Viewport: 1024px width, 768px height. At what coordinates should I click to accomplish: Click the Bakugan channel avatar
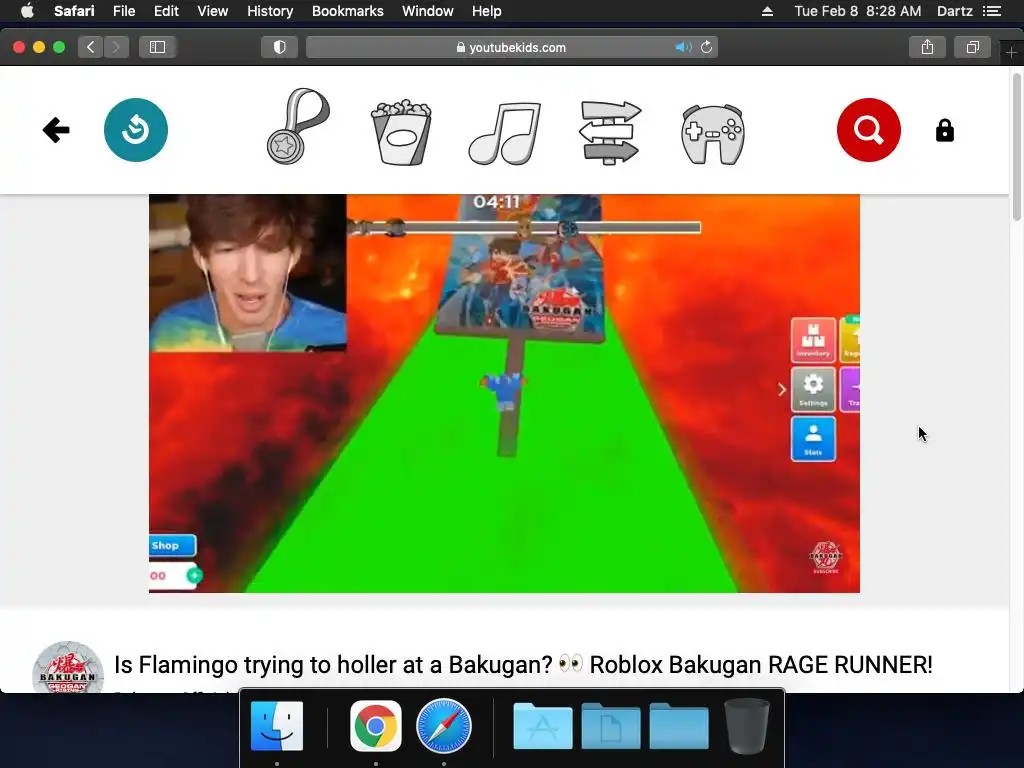click(68, 667)
